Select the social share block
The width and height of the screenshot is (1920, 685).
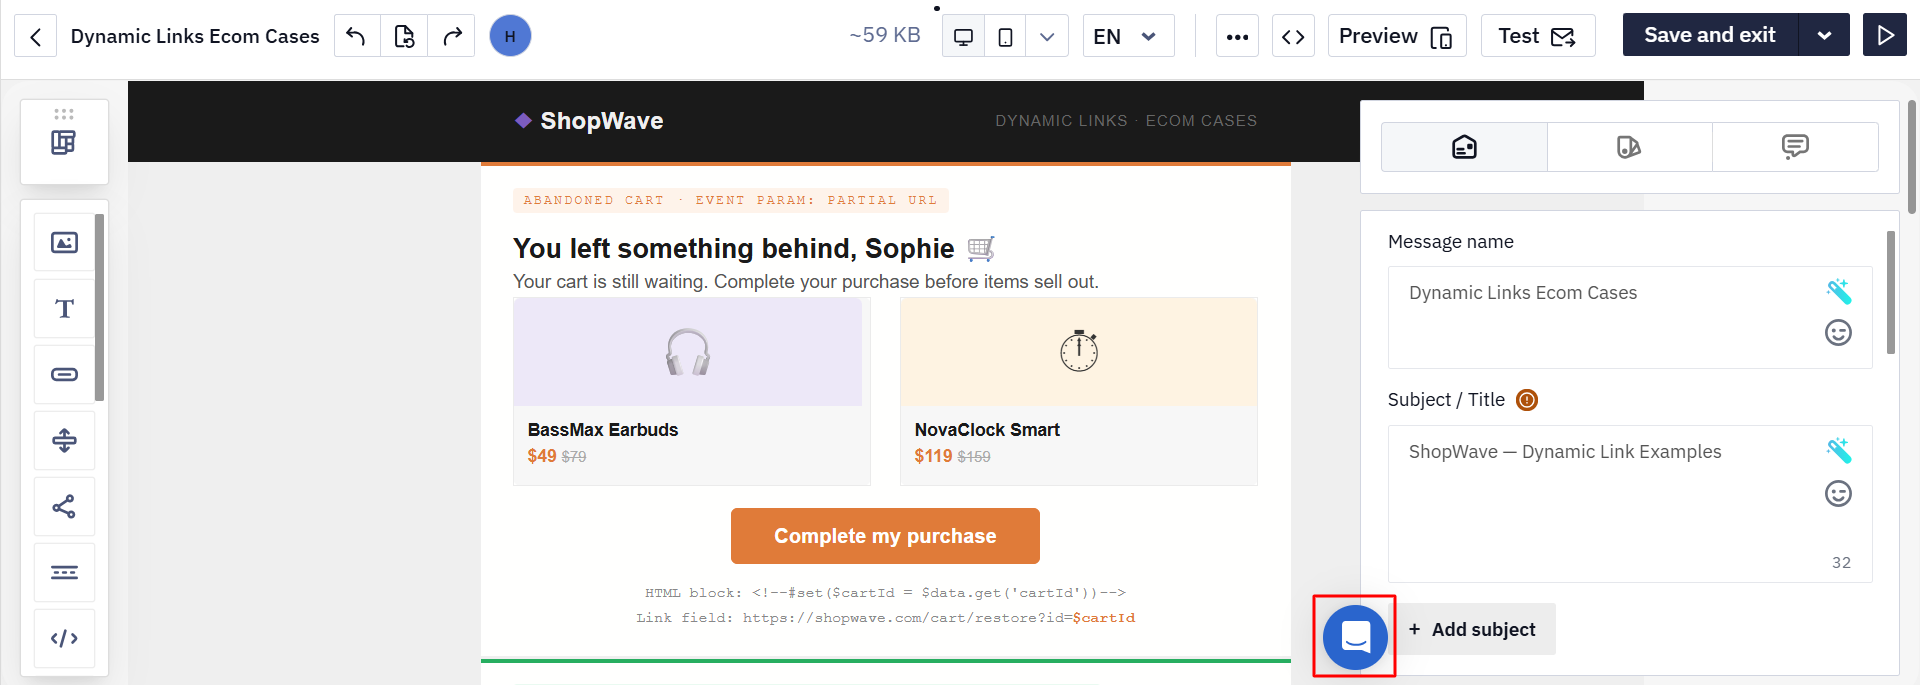coord(65,506)
